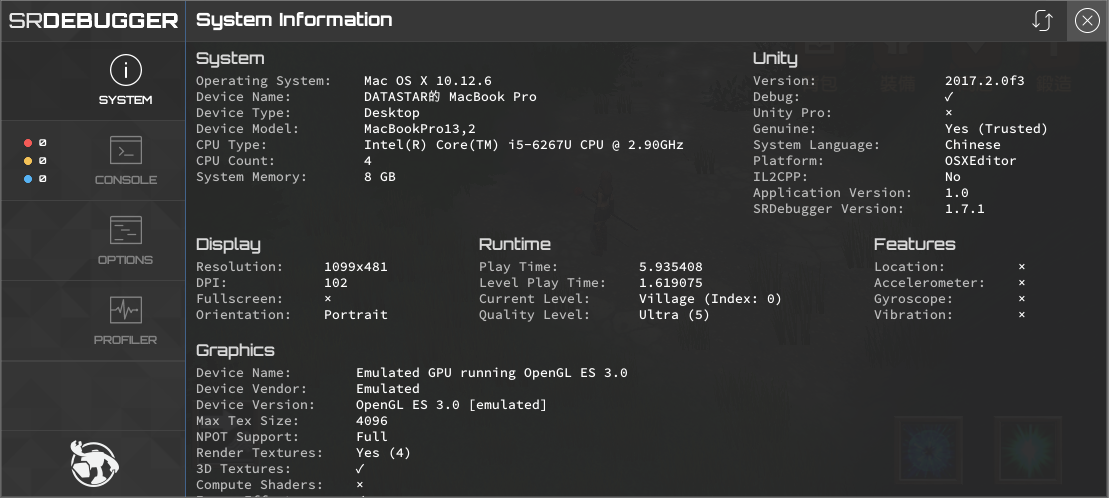
Task: Click the OpenGL ES 3.0 [emulated] version
Action: [451, 405]
